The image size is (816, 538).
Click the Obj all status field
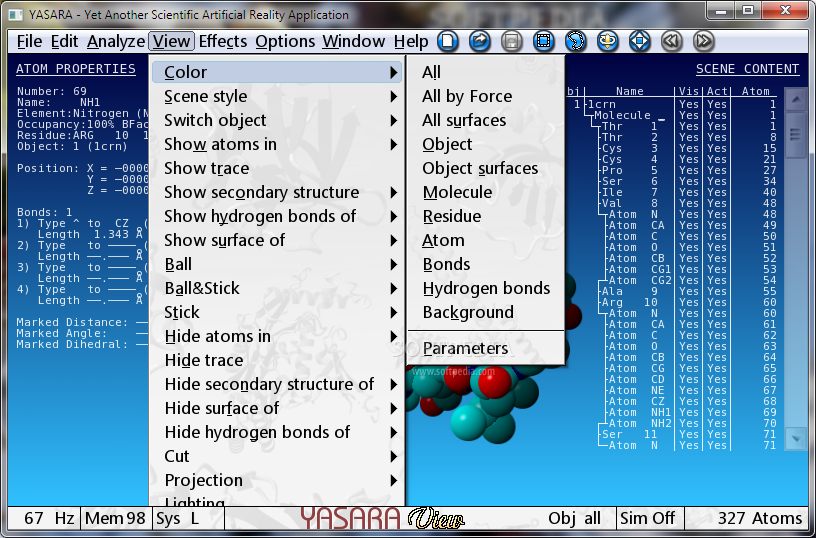coord(574,519)
